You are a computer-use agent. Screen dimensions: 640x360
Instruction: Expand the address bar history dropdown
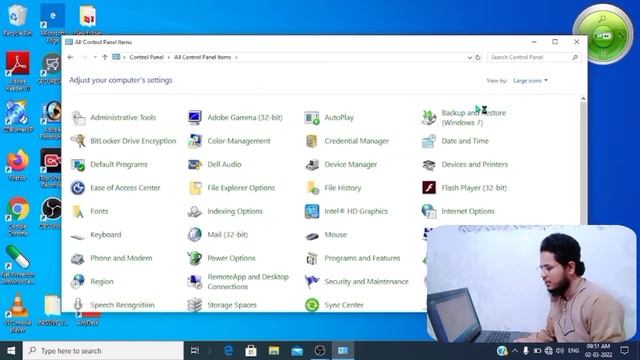469,58
